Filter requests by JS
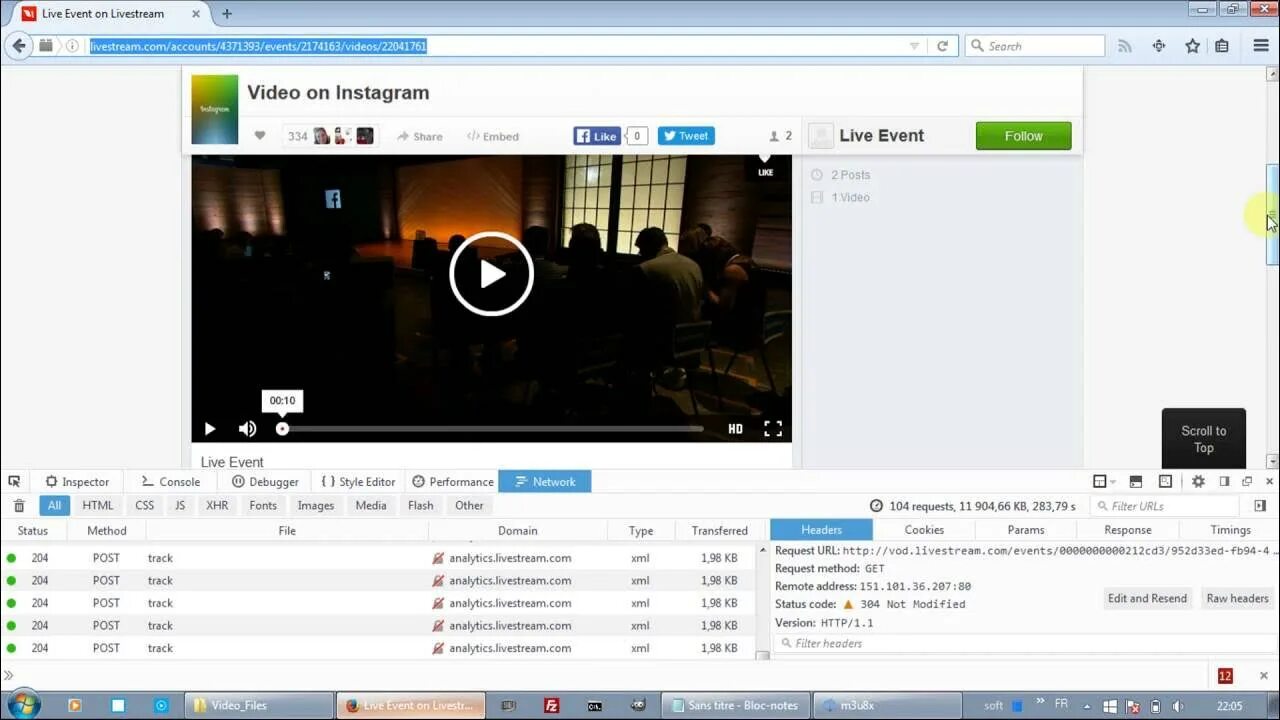The width and height of the screenshot is (1280, 720). click(x=180, y=506)
